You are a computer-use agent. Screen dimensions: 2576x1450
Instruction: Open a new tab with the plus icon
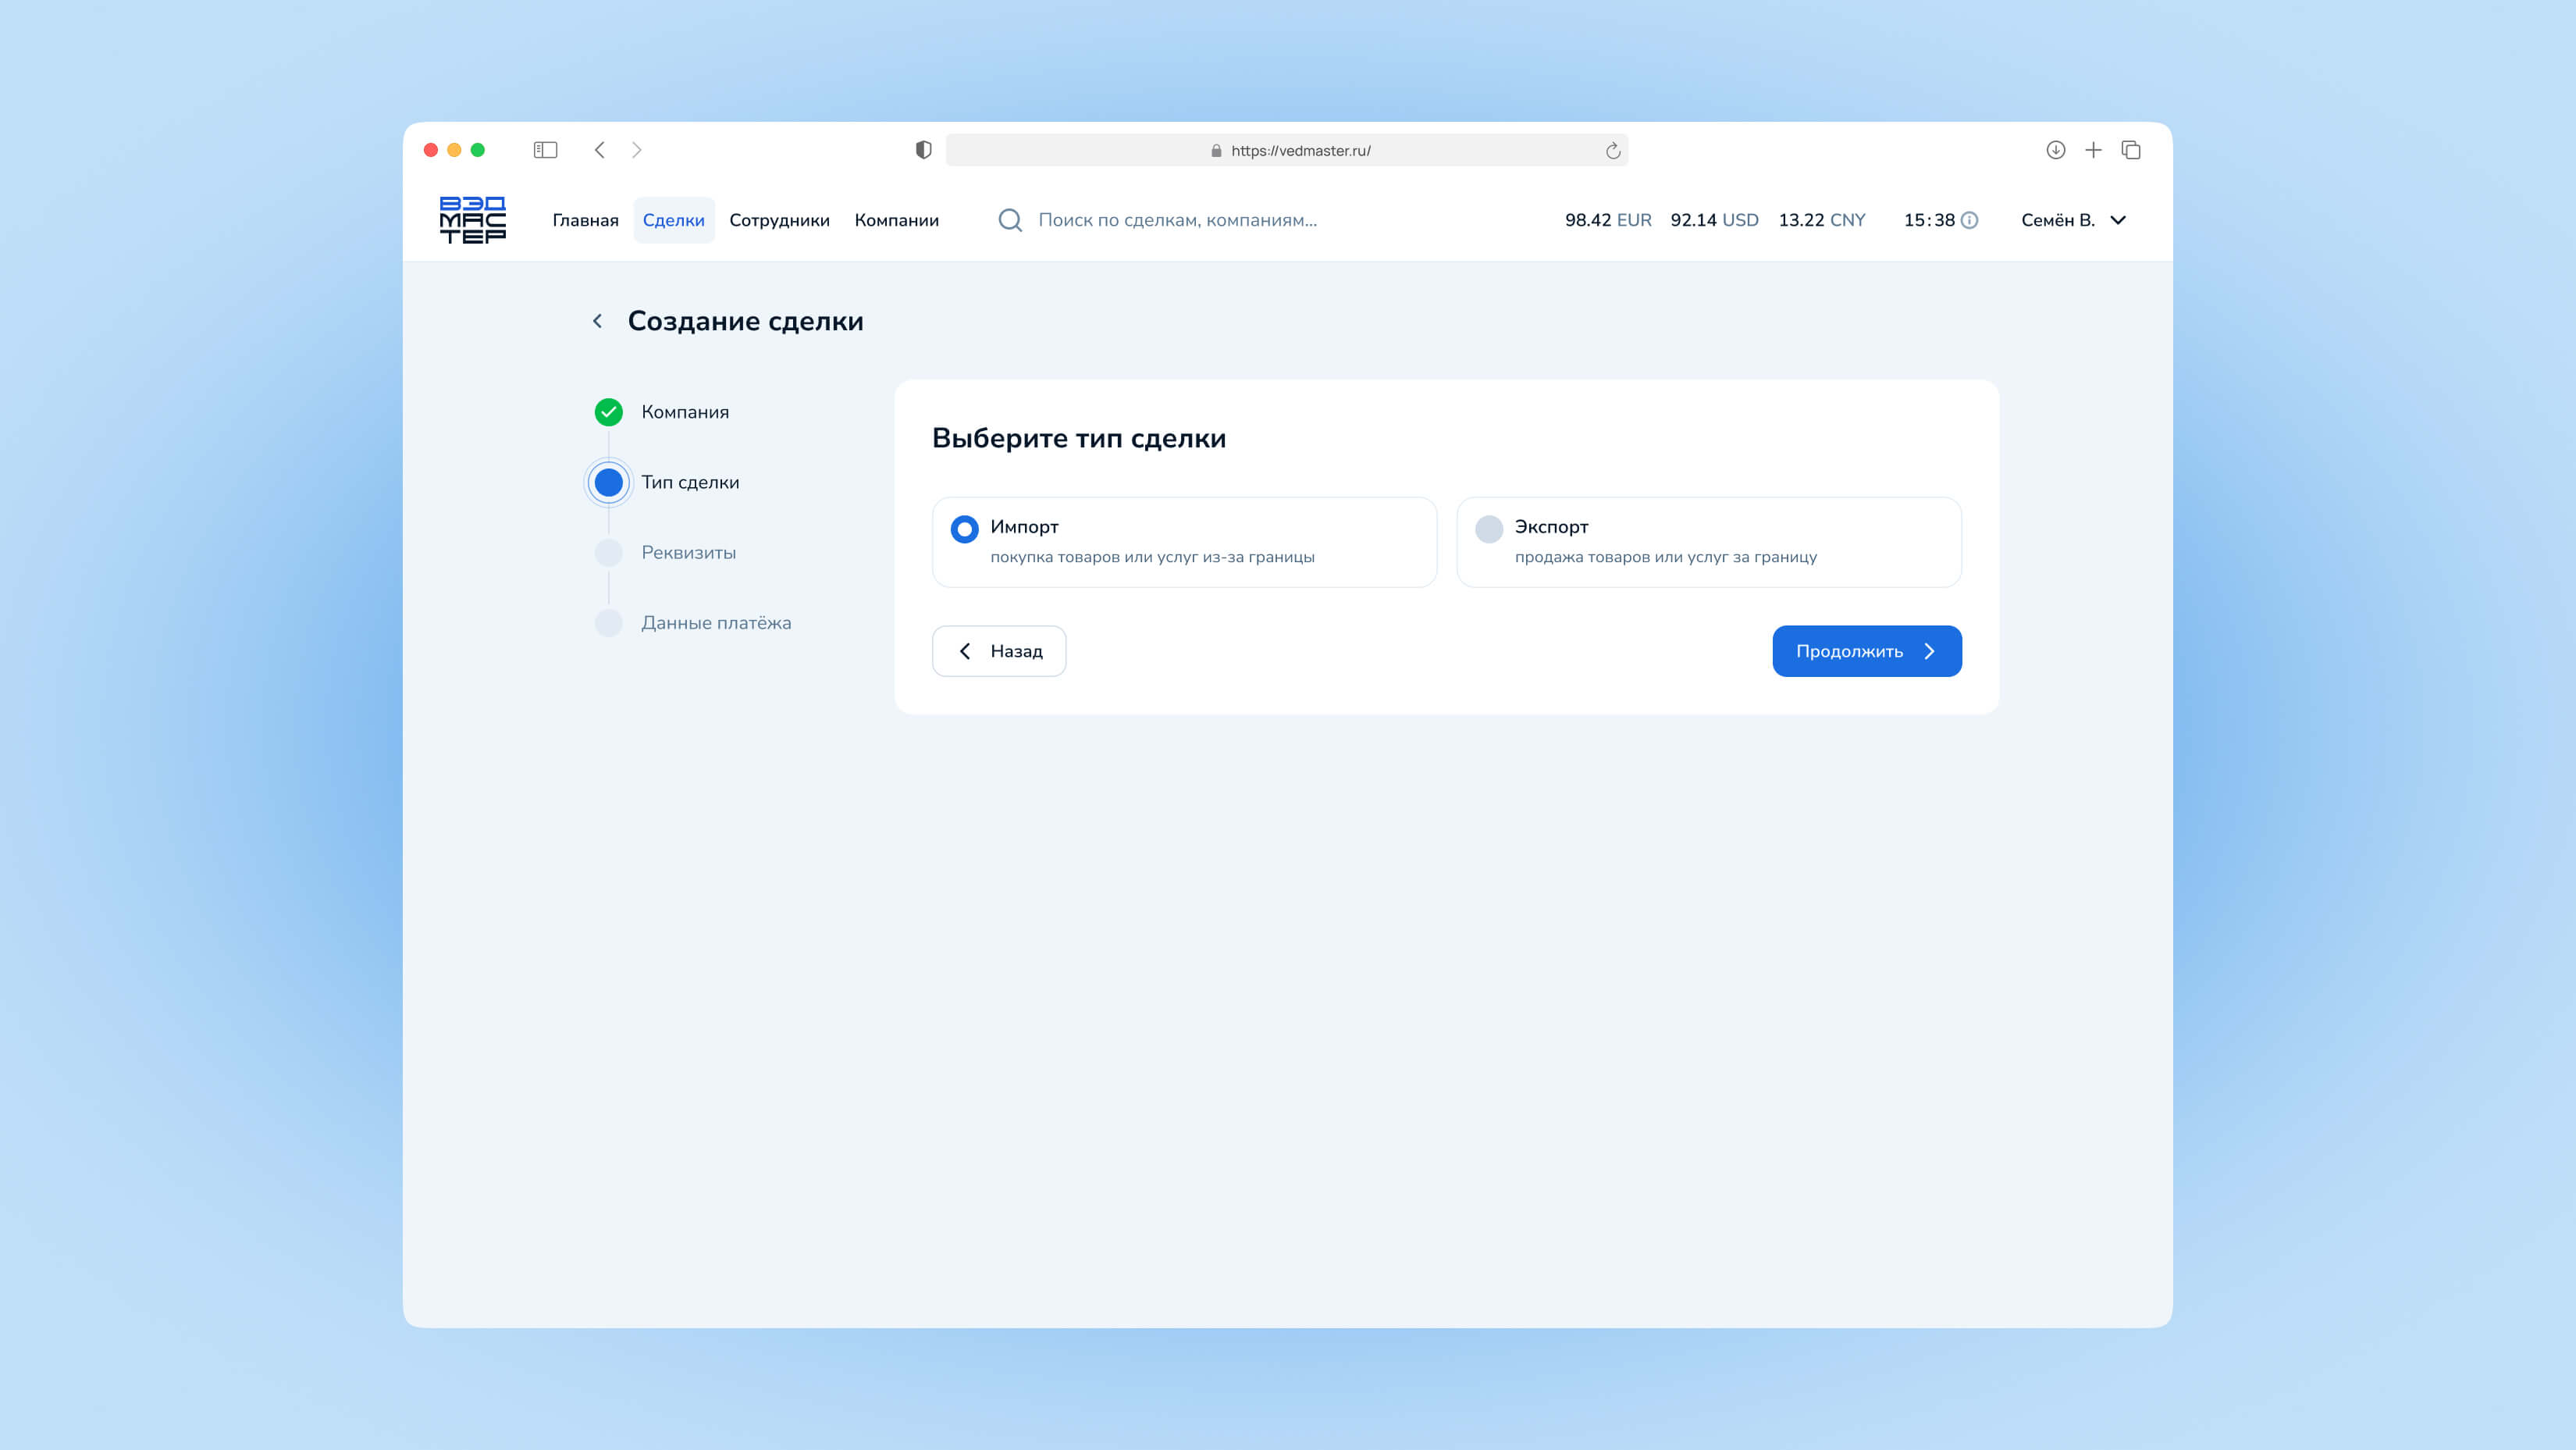2093,150
